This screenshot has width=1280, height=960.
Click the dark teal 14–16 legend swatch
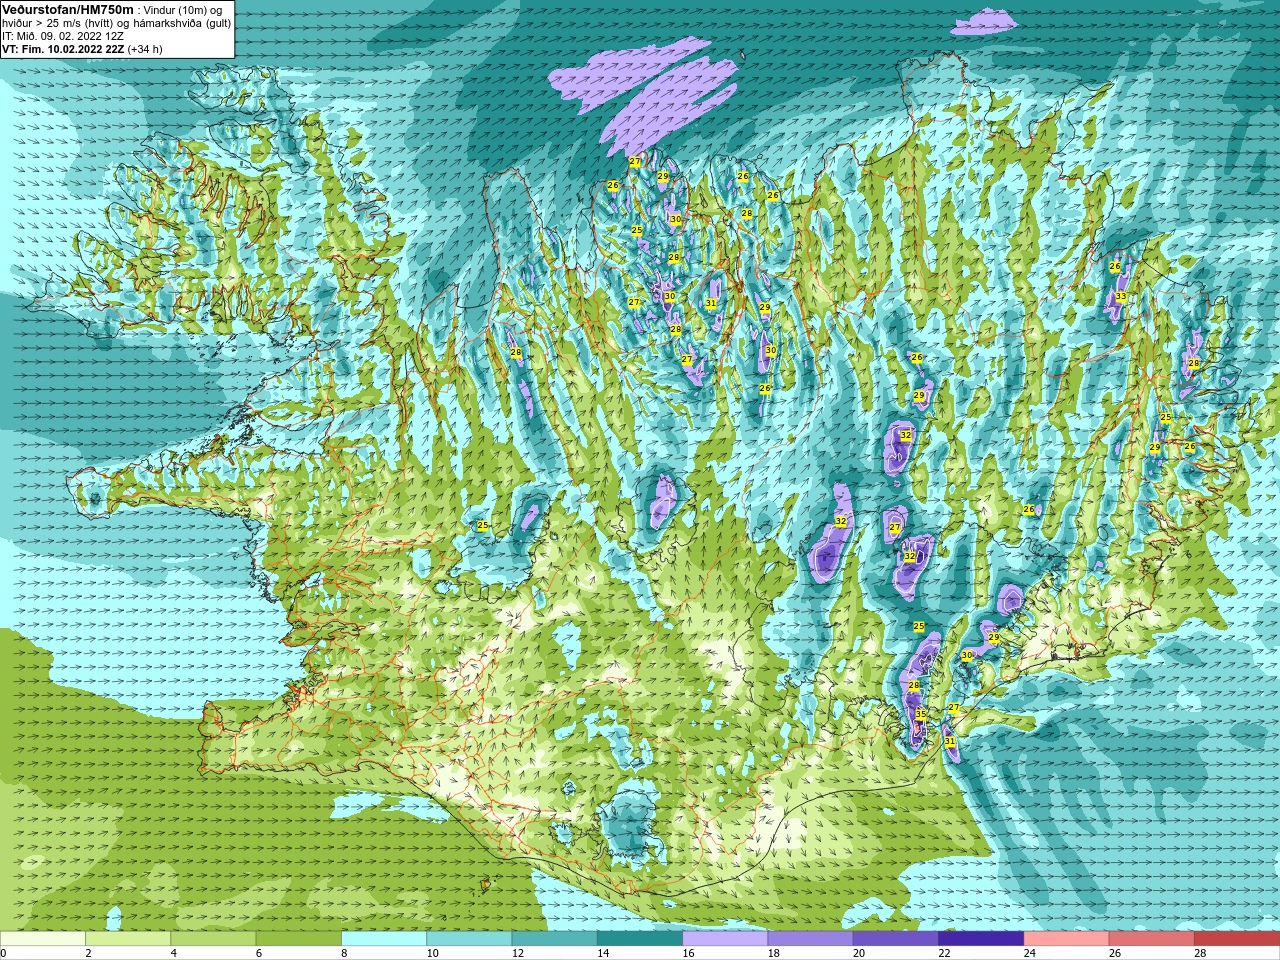(640, 939)
